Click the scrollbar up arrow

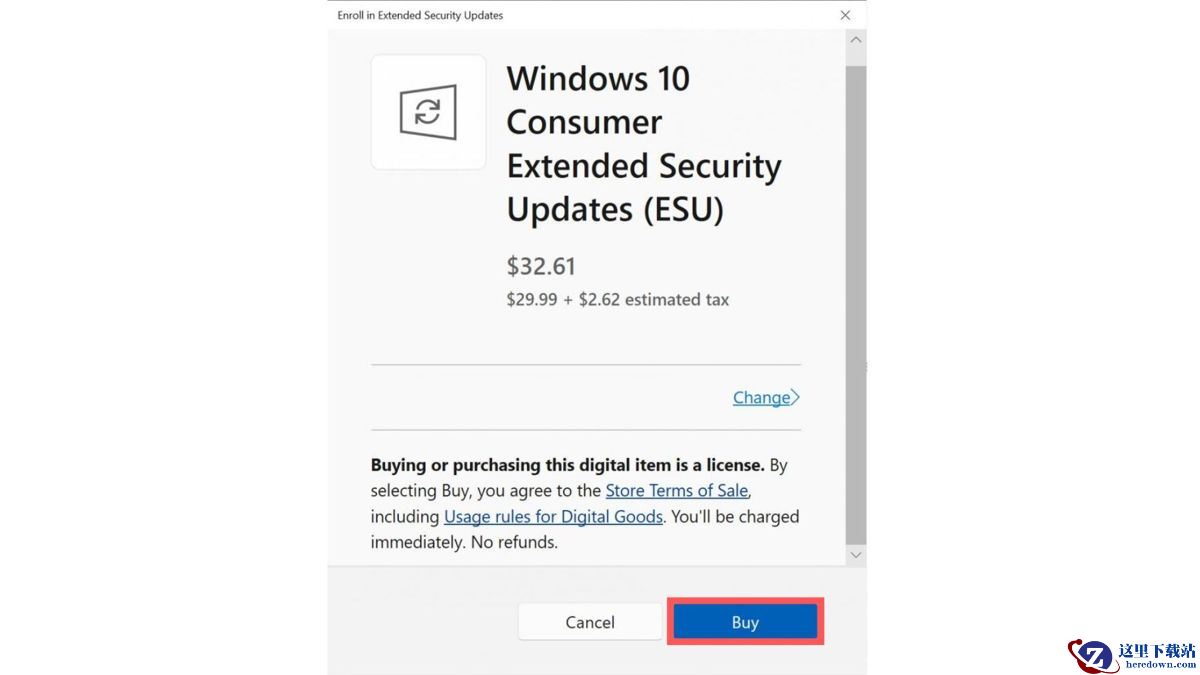pyautogui.click(x=856, y=39)
